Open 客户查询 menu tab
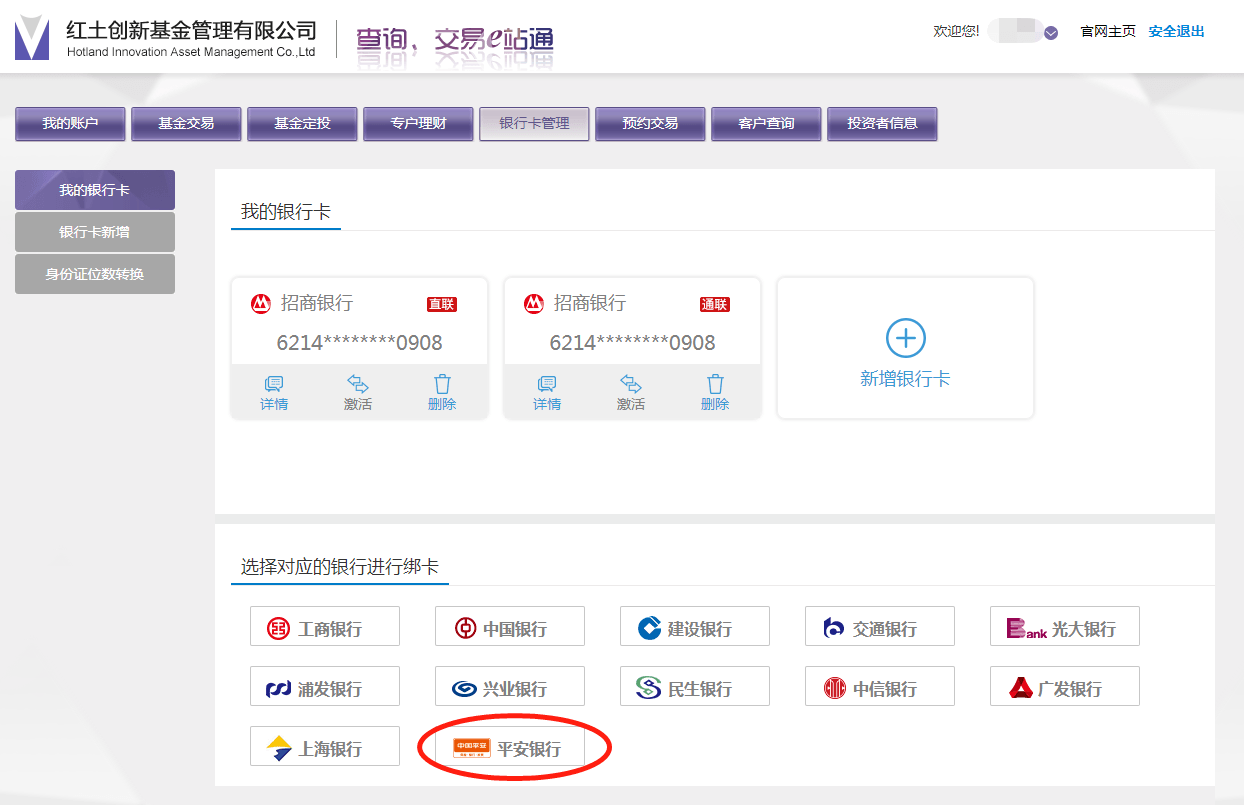 (x=766, y=124)
